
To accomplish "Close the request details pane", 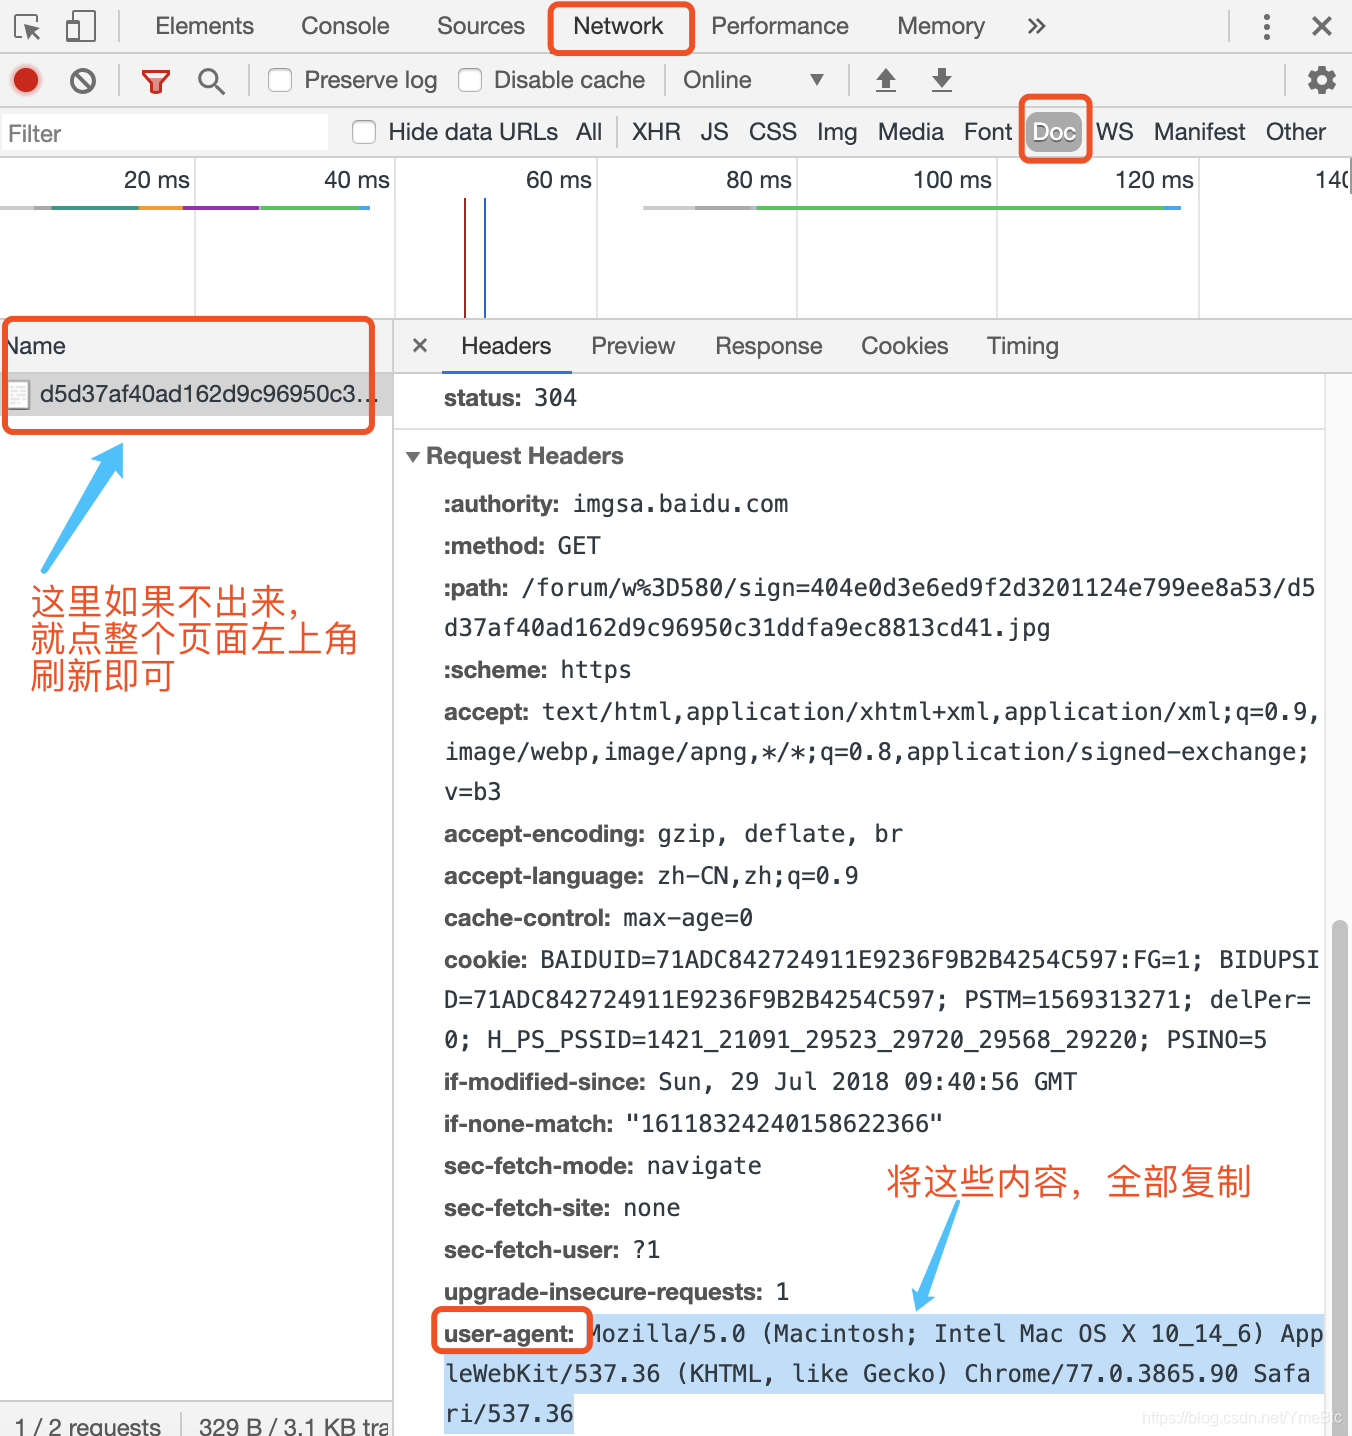I will point(420,345).
